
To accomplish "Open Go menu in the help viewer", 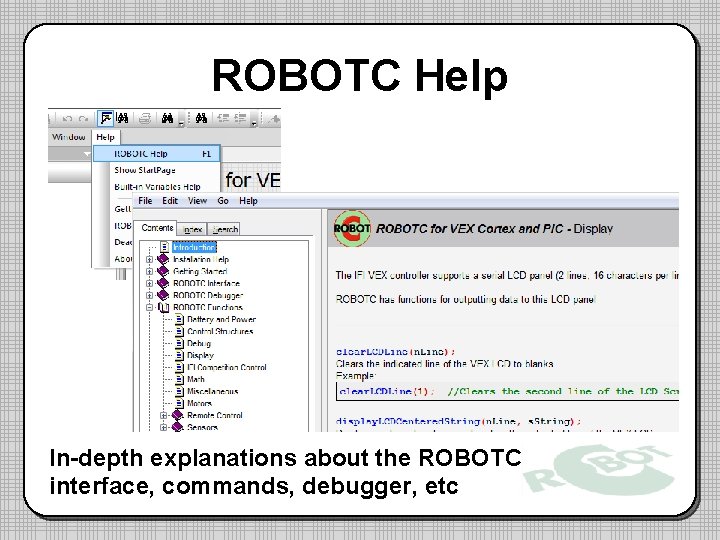I will [223, 201].
